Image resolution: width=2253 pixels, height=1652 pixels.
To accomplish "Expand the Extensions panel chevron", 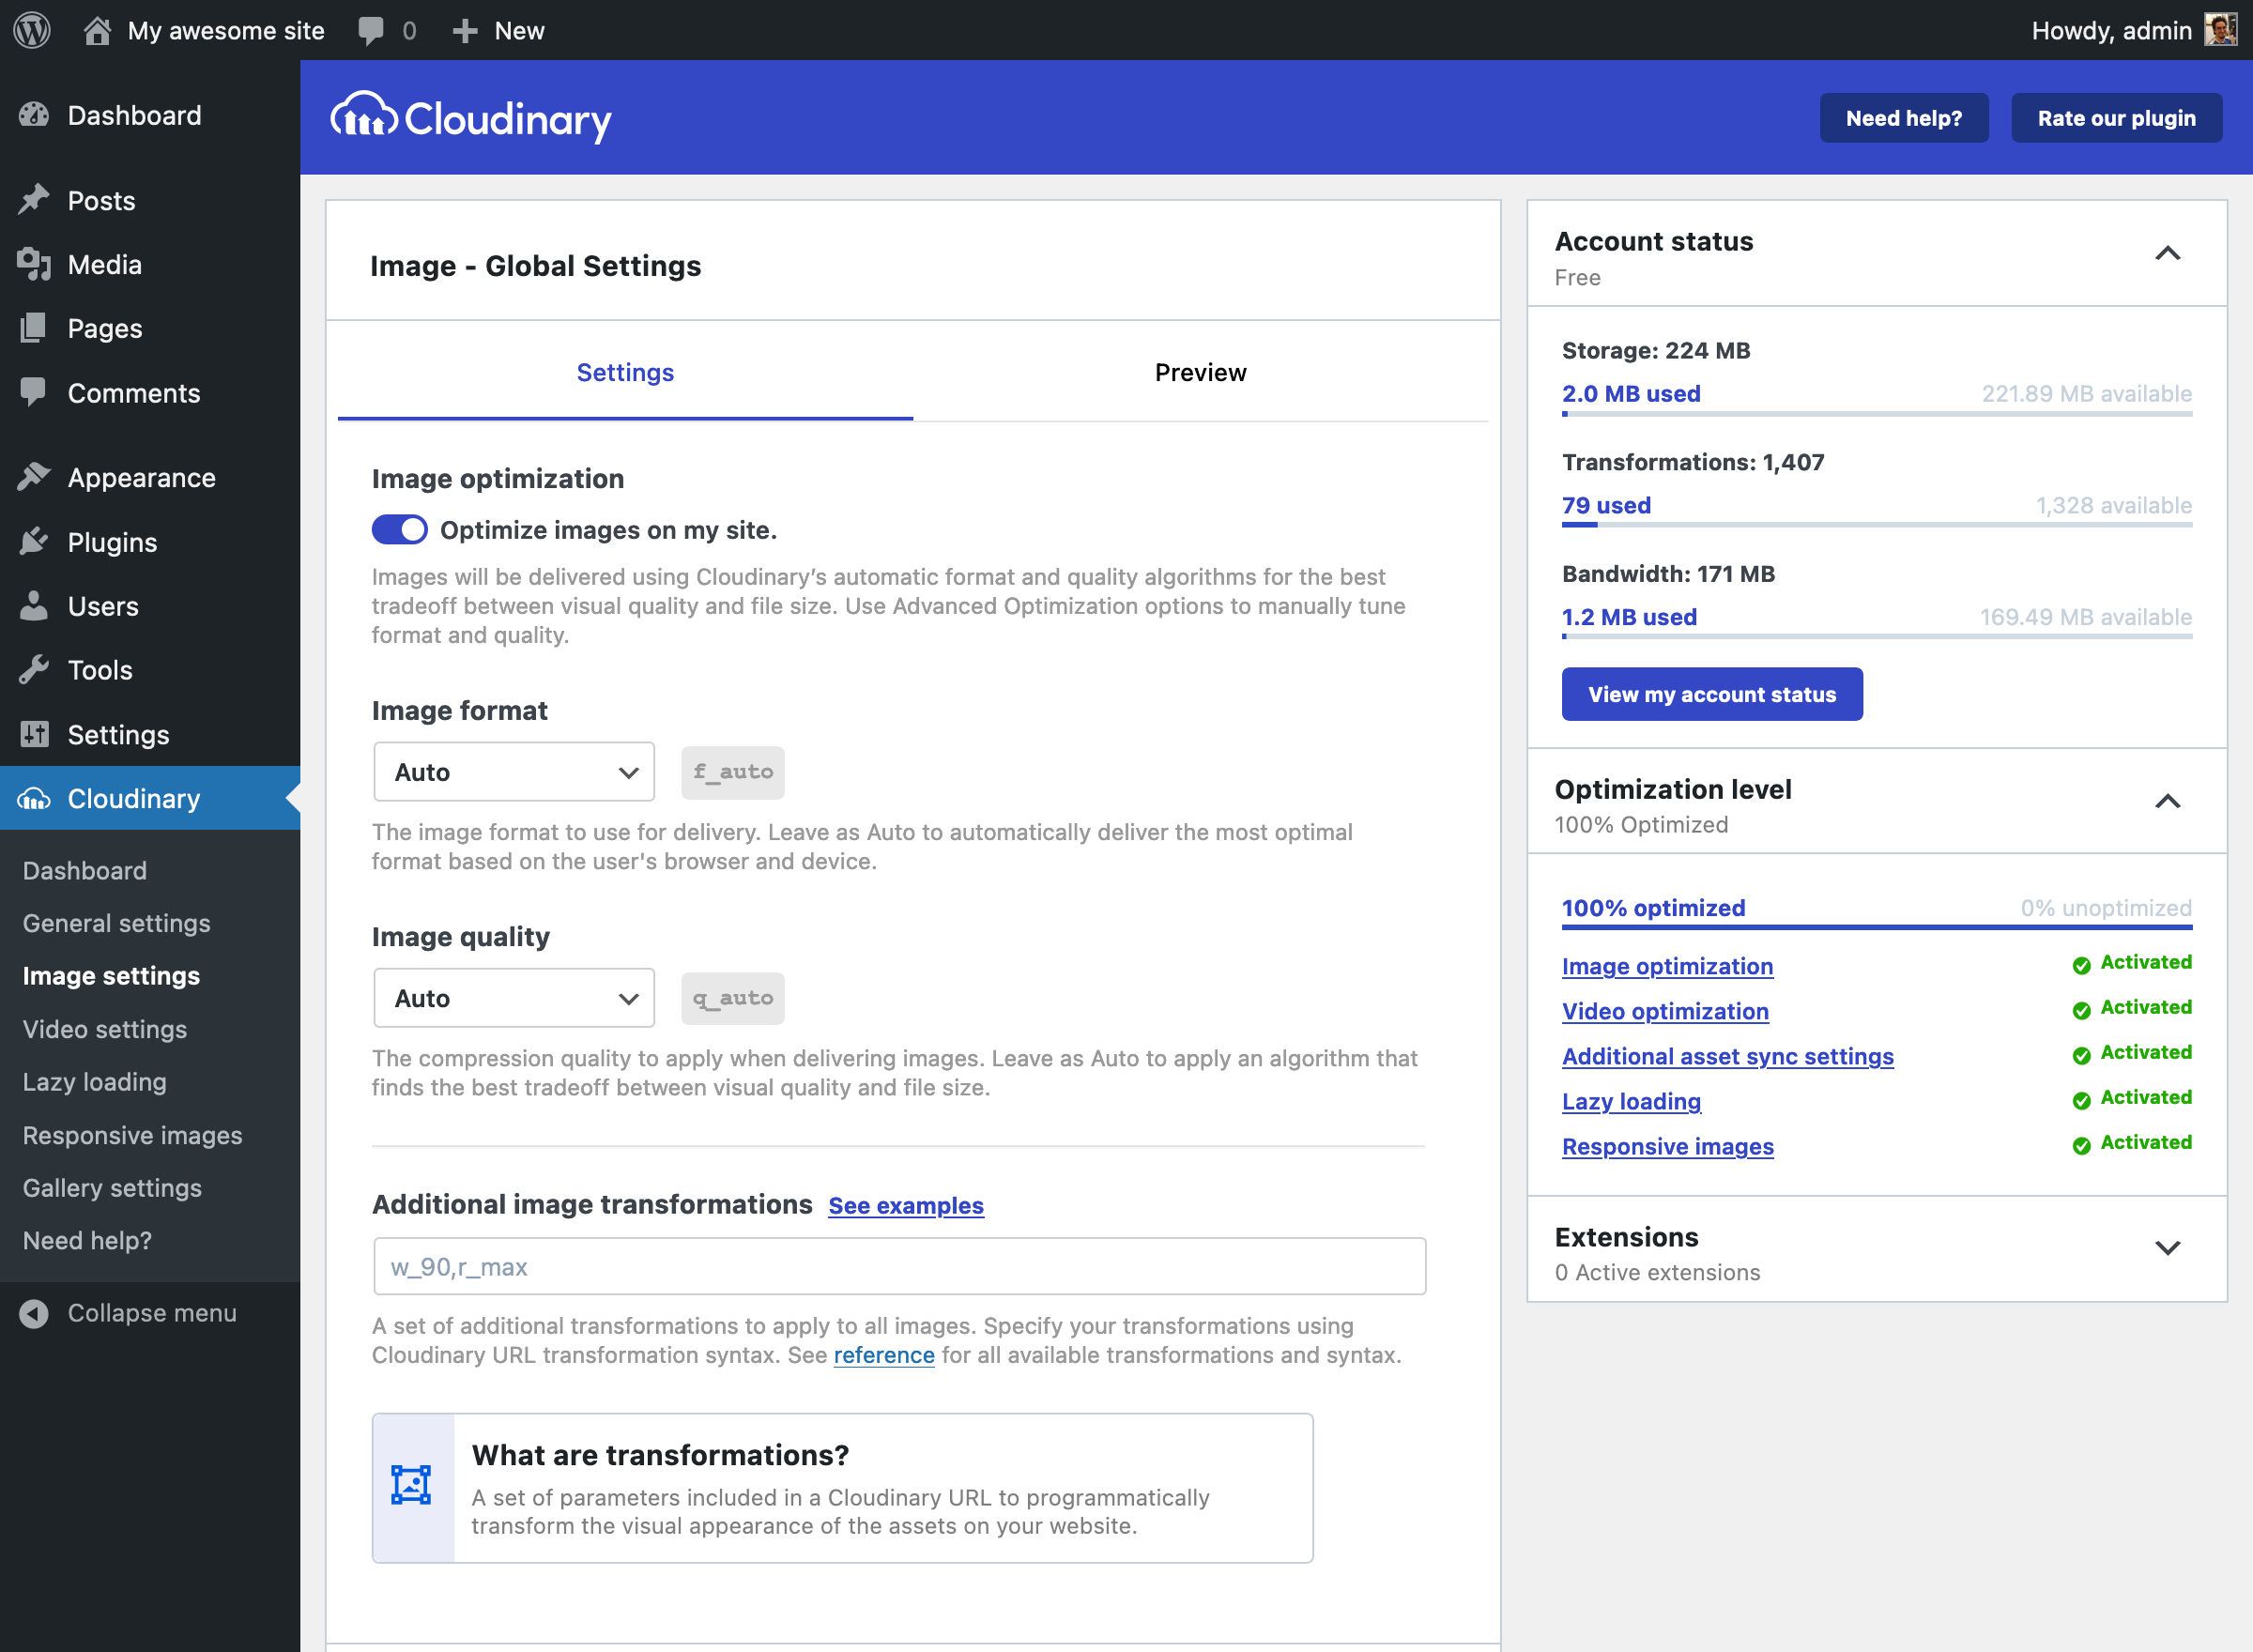I will point(2166,1248).
